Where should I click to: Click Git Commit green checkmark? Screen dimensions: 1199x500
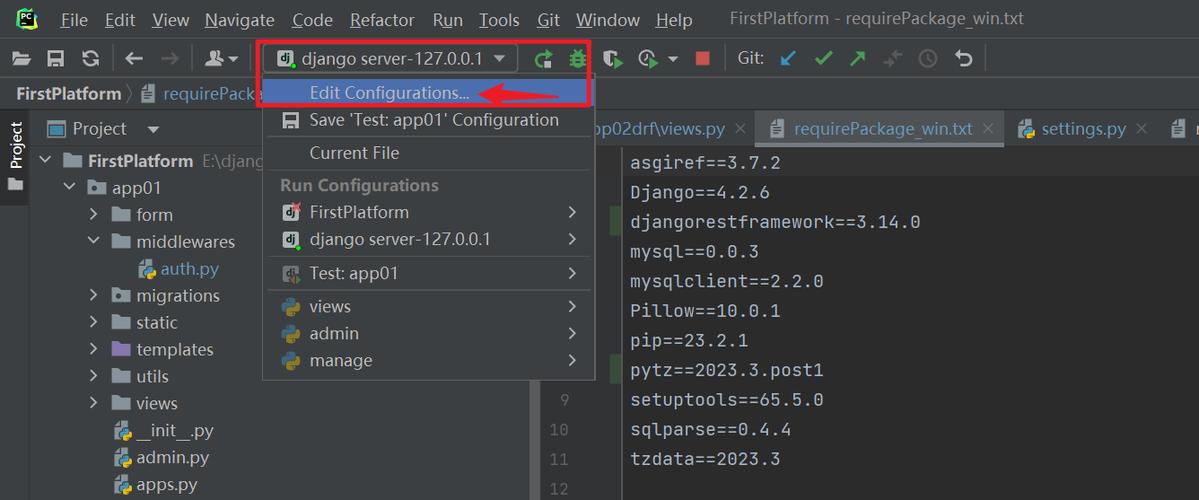(x=823, y=59)
